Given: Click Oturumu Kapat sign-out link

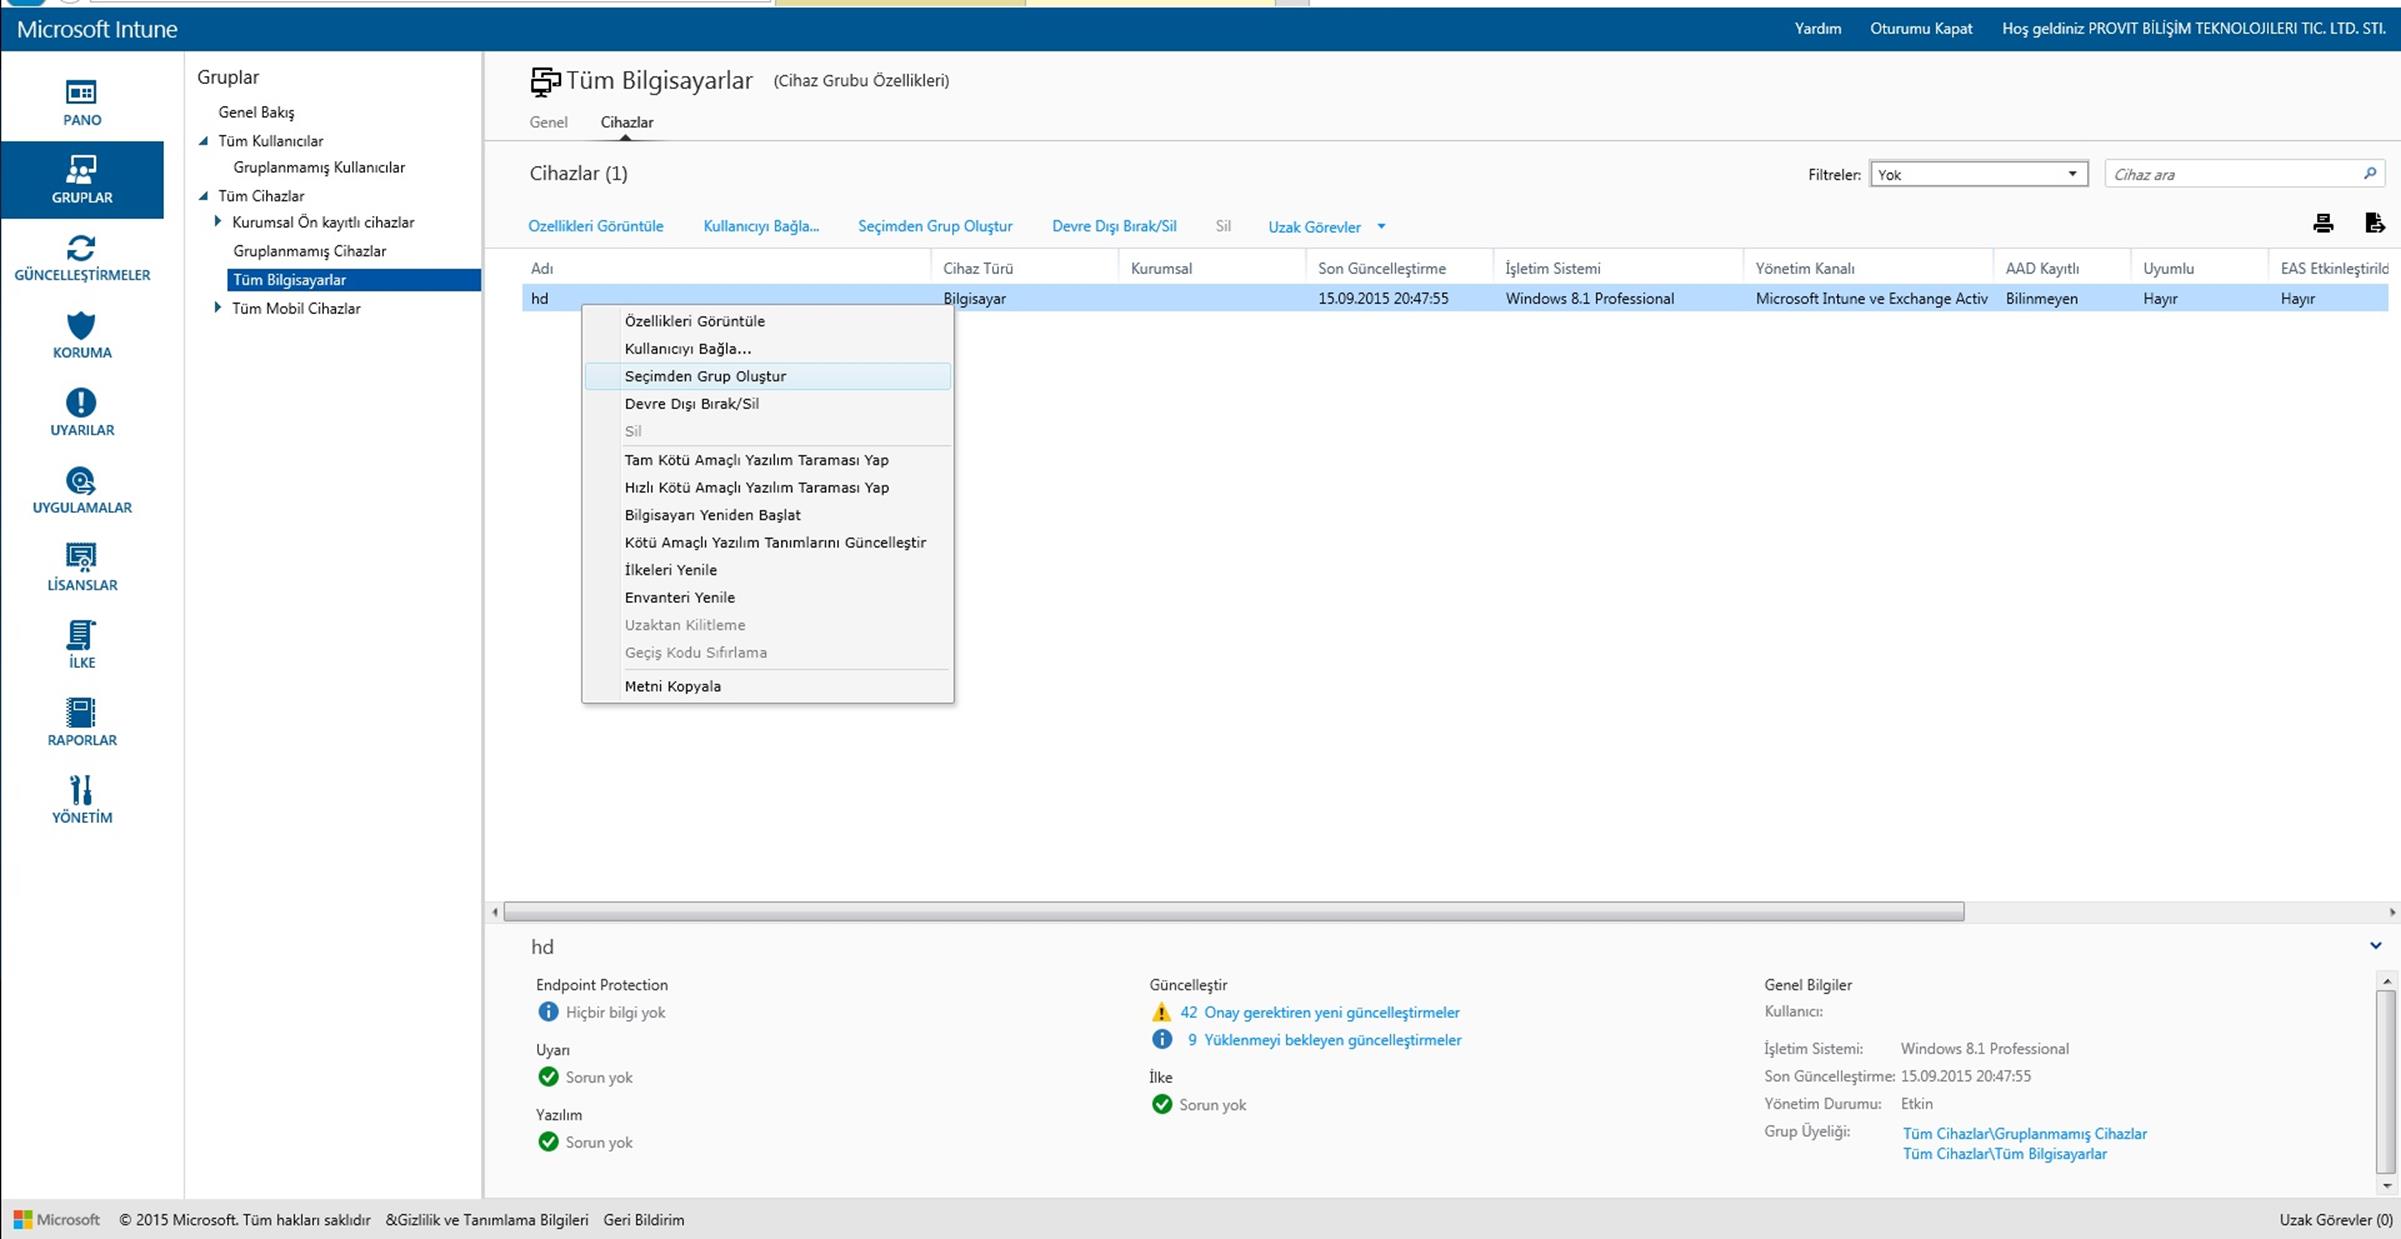Looking at the screenshot, I should (x=1921, y=28).
